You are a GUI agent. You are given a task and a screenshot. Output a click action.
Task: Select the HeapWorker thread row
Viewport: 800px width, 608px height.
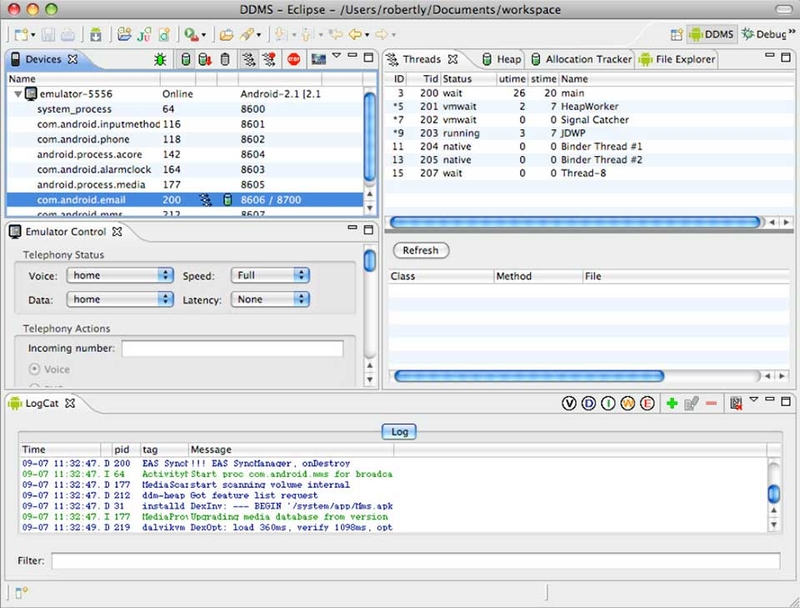tap(589, 107)
